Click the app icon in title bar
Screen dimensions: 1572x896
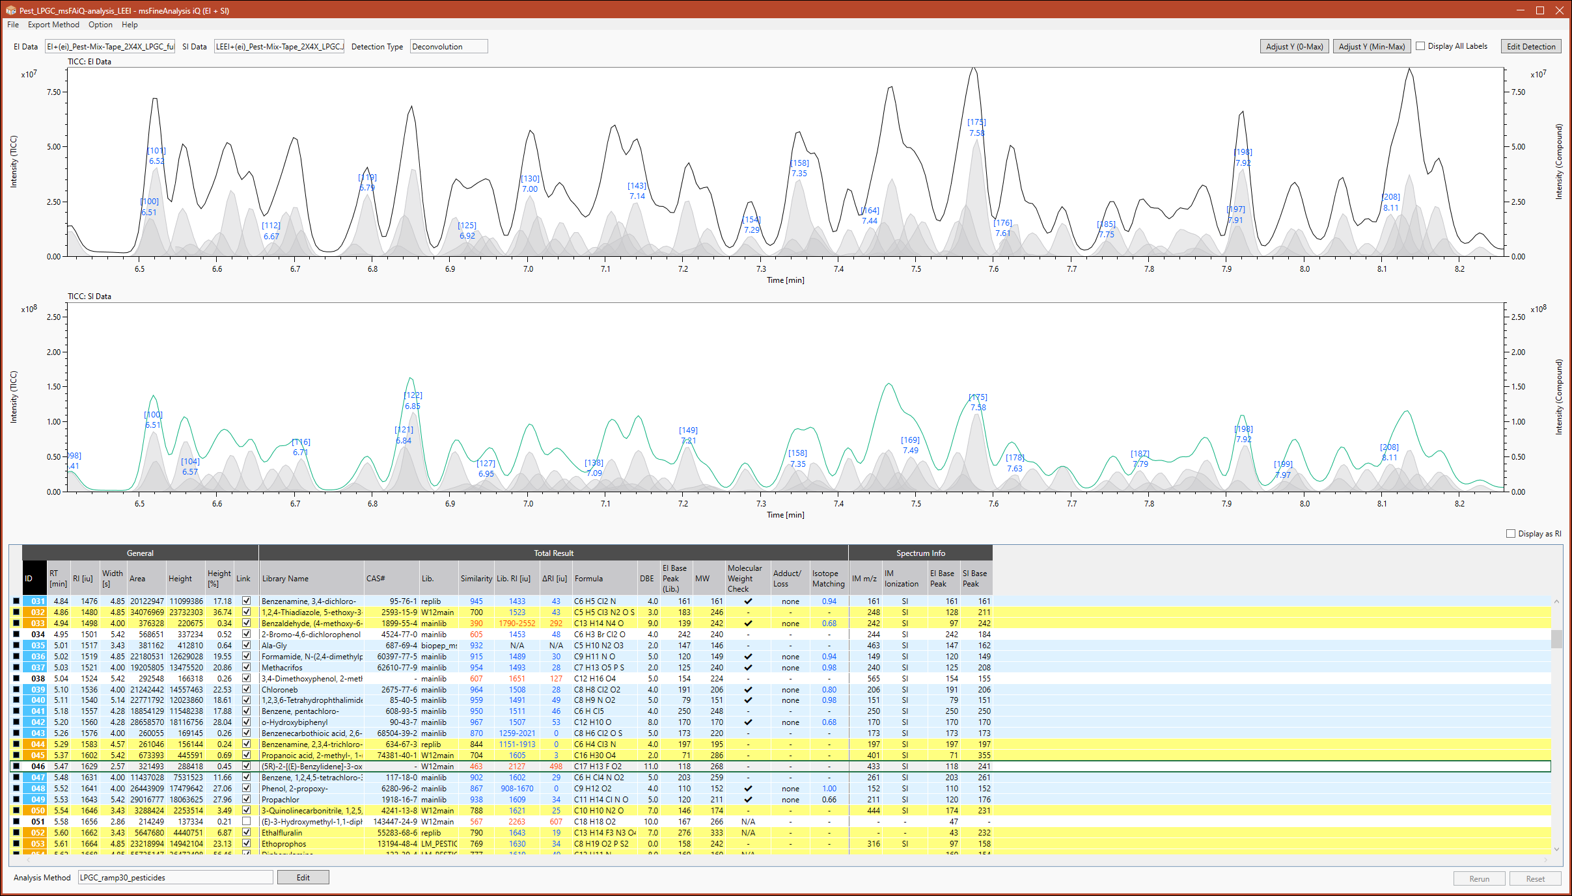tap(10, 10)
